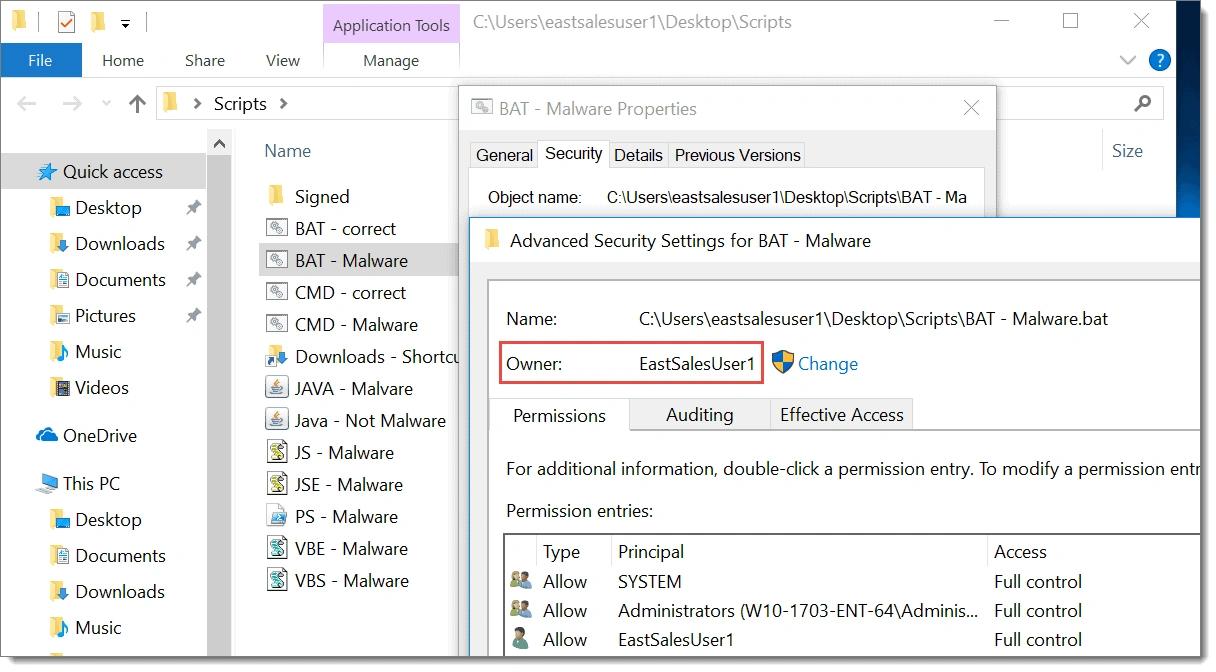Viewport: 1216px width, 672px height.
Task: Click the pin icon next to Pictures
Action: pos(193,316)
